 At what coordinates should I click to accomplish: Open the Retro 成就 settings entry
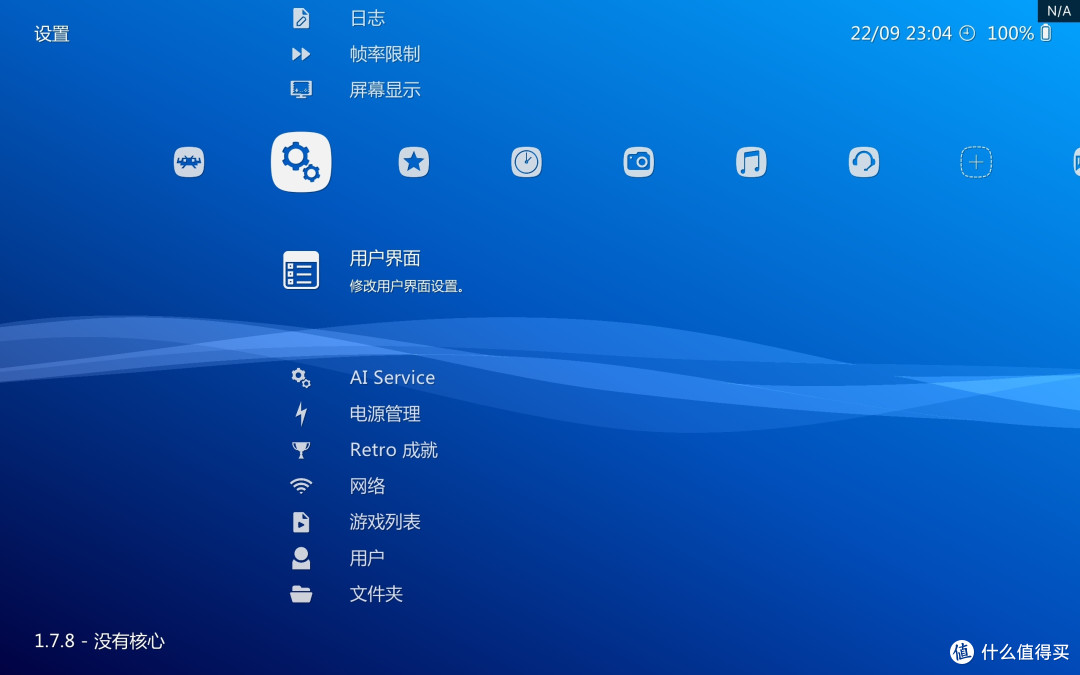(x=393, y=450)
